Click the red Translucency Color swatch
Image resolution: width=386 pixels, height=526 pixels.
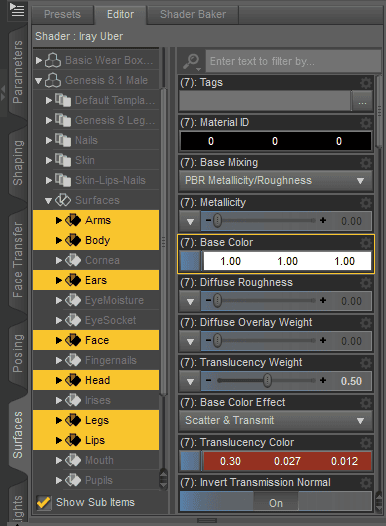(287, 461)
